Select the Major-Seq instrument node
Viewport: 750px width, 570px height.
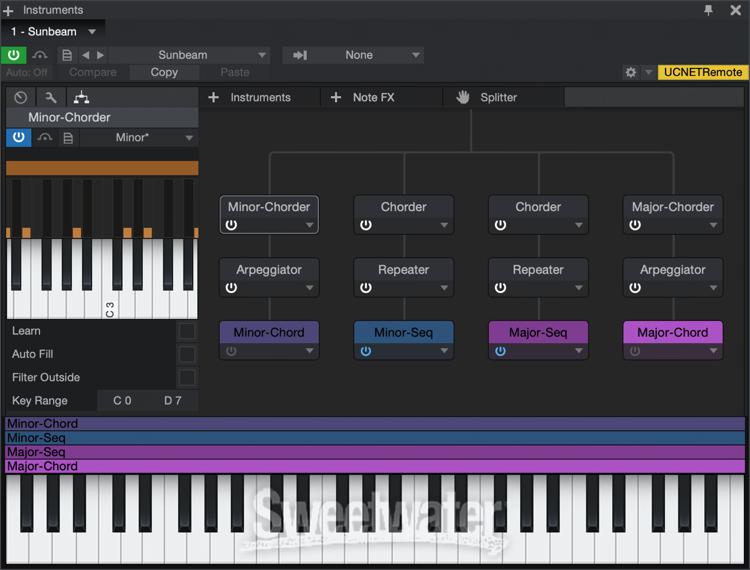click(538, 332)
